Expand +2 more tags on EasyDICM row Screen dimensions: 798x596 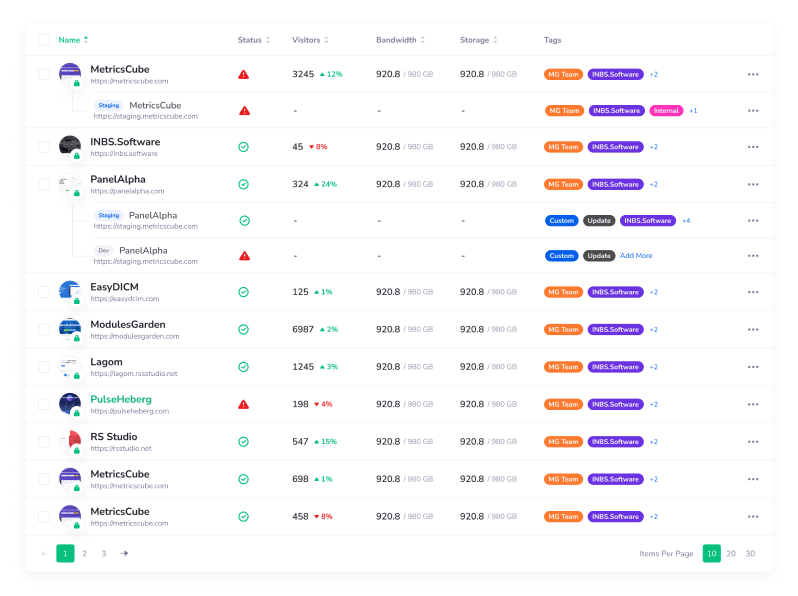tap(653, 292)
